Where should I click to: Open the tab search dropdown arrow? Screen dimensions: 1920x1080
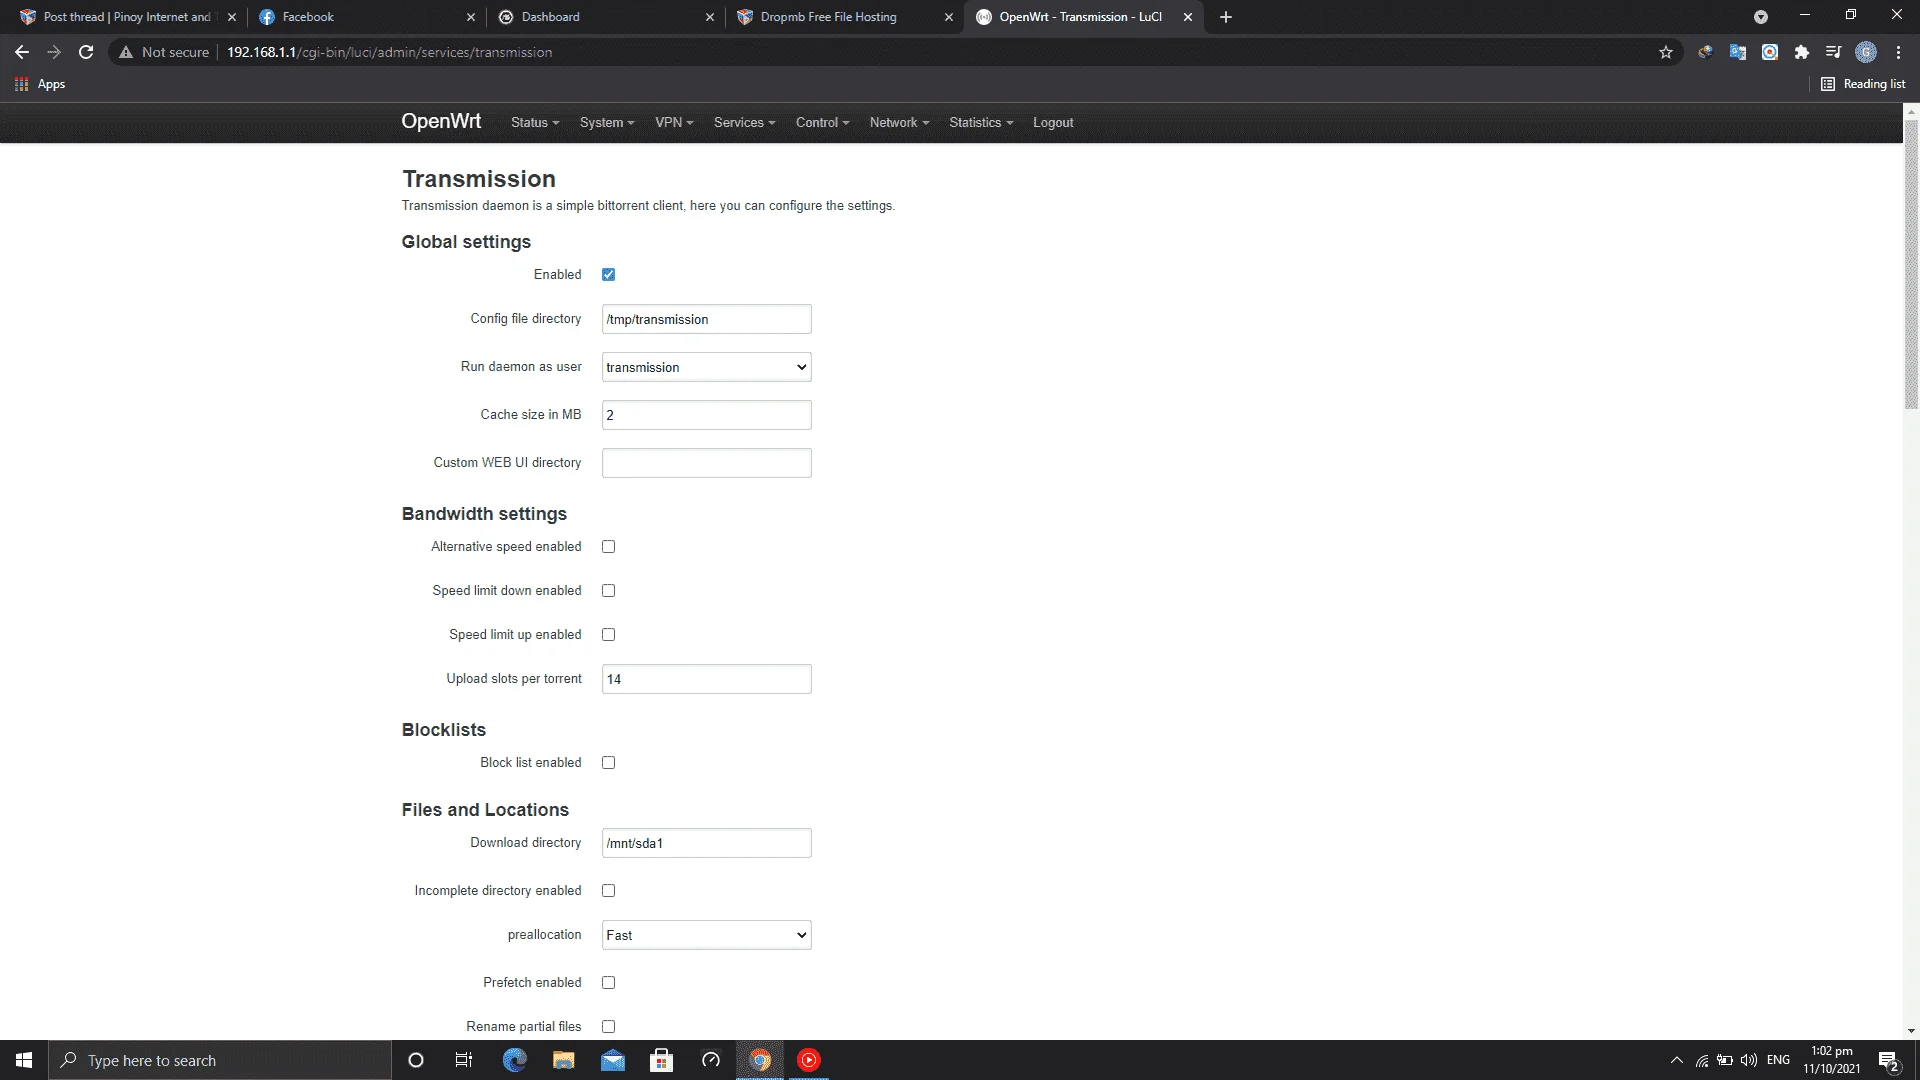(1760, 17)
